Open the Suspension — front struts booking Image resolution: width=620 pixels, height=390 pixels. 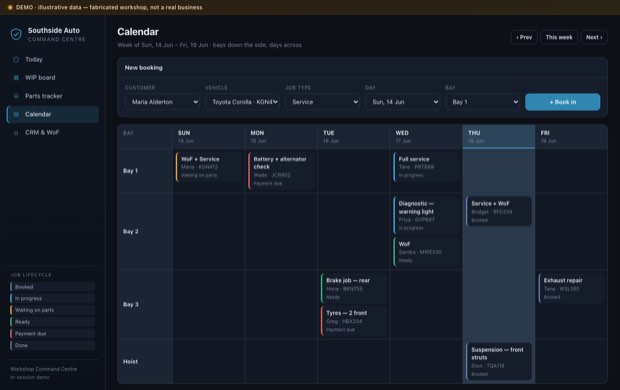point(499,362)
